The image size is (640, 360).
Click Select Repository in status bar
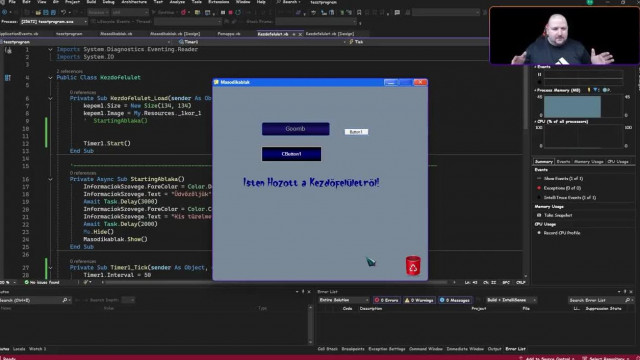click(607, 358)
